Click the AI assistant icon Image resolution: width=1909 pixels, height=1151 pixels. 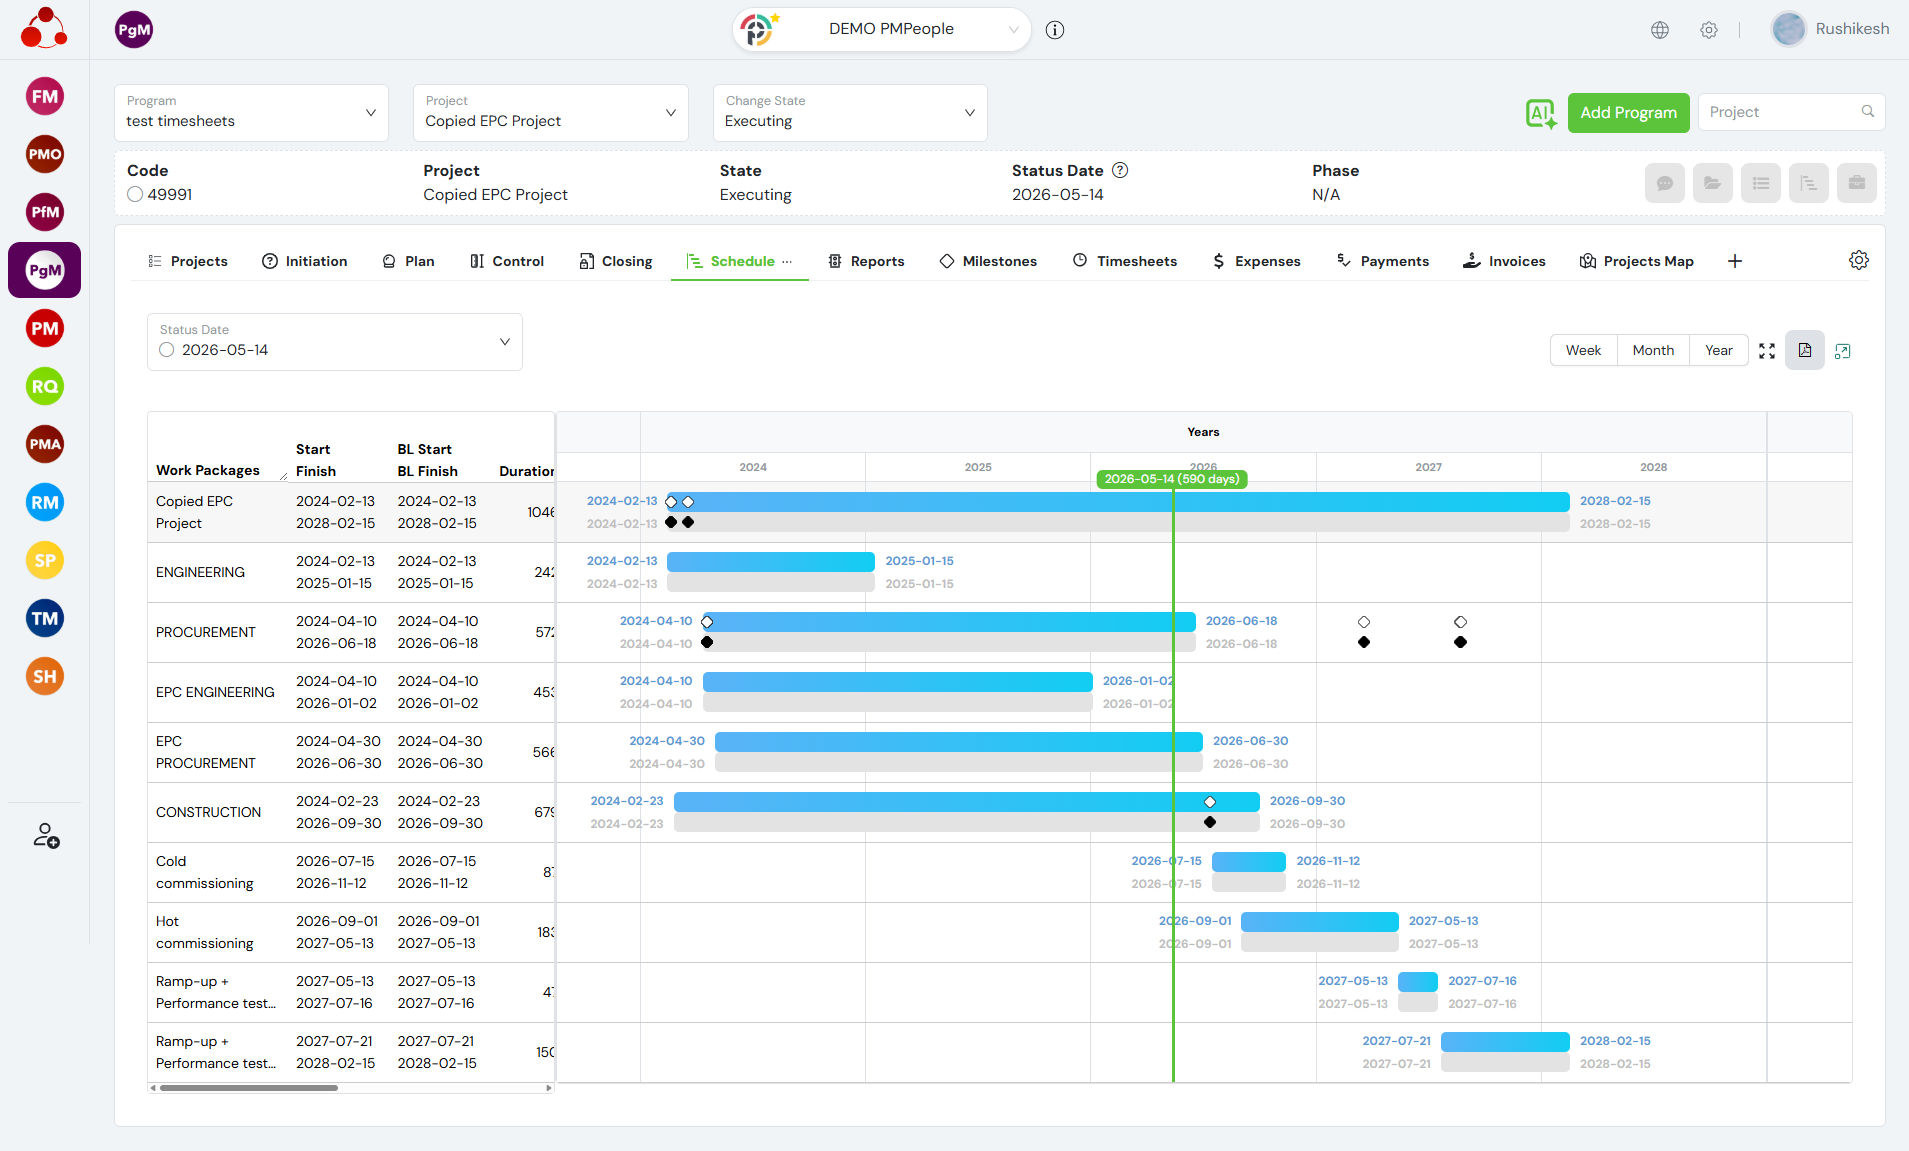pyautogui.click(x=1541, y=113)
